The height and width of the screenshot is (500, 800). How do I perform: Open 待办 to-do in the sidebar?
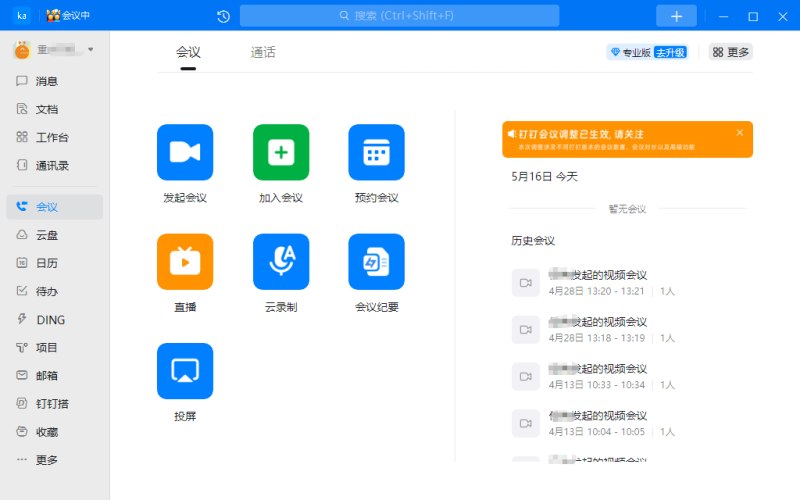coord(55,291)
